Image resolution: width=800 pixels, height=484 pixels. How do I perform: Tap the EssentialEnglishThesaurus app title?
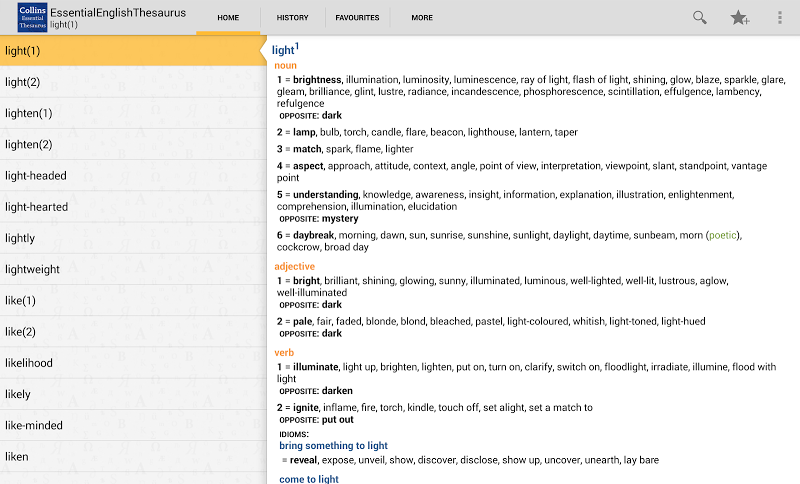point(118,13)
